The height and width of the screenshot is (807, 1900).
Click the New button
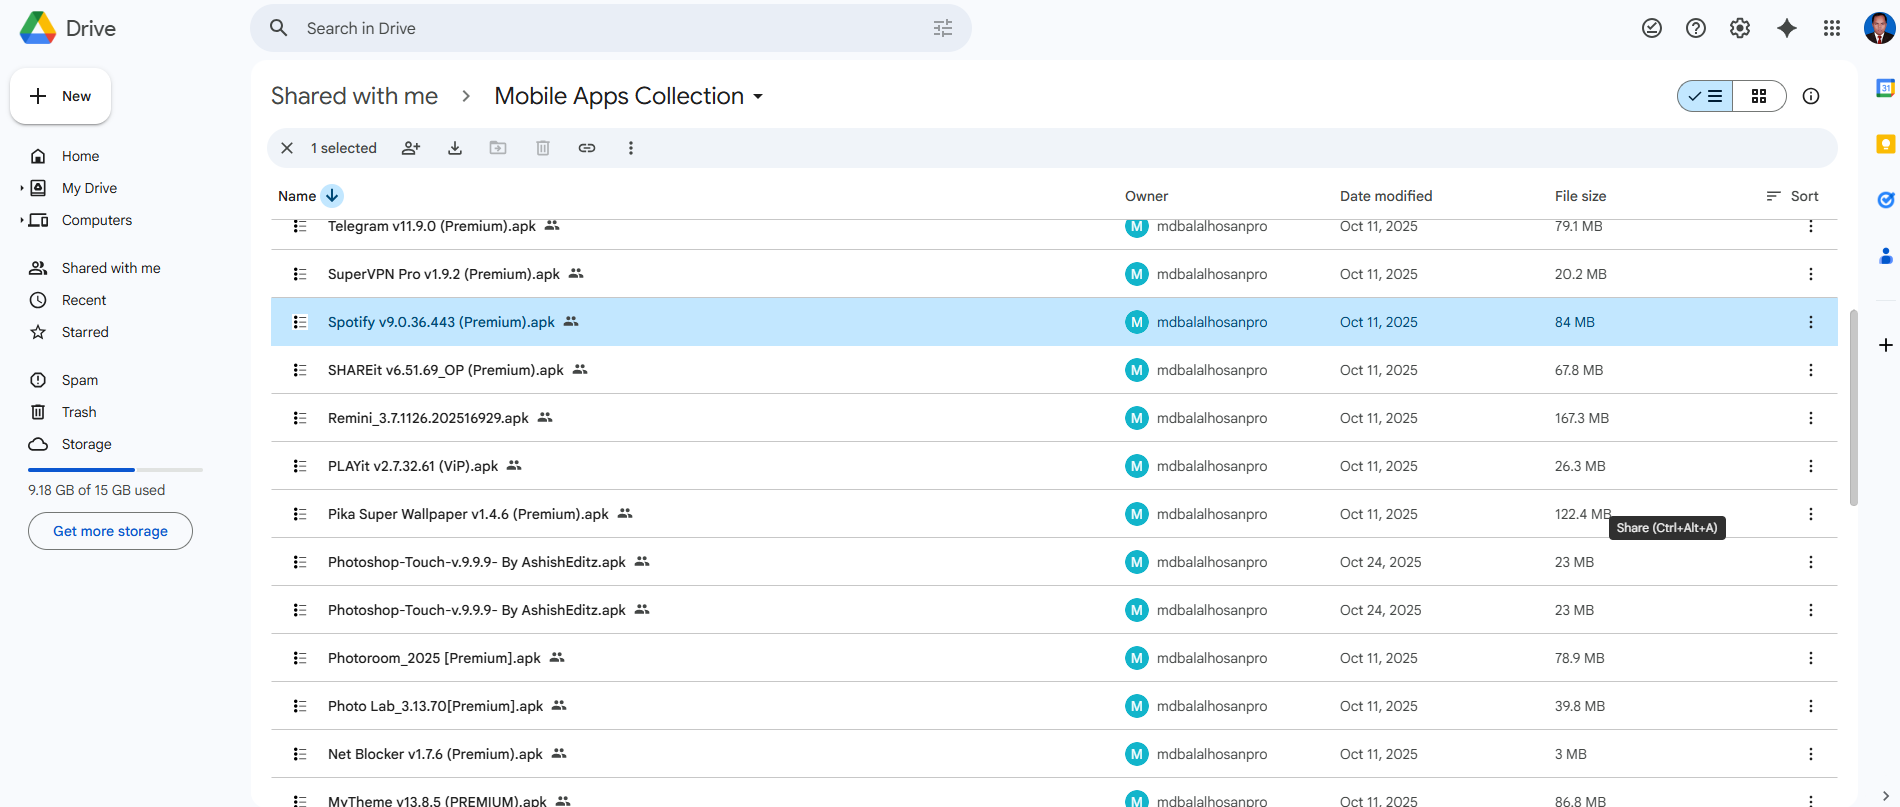(x=61, y=96)
